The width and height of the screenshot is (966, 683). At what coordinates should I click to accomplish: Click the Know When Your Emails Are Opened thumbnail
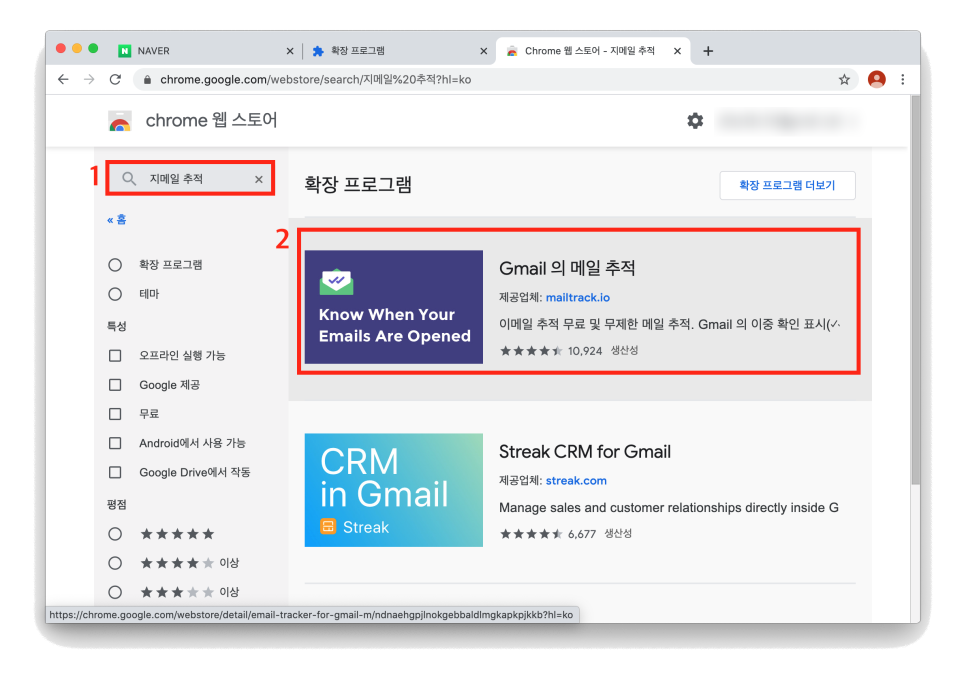(394, 307)
